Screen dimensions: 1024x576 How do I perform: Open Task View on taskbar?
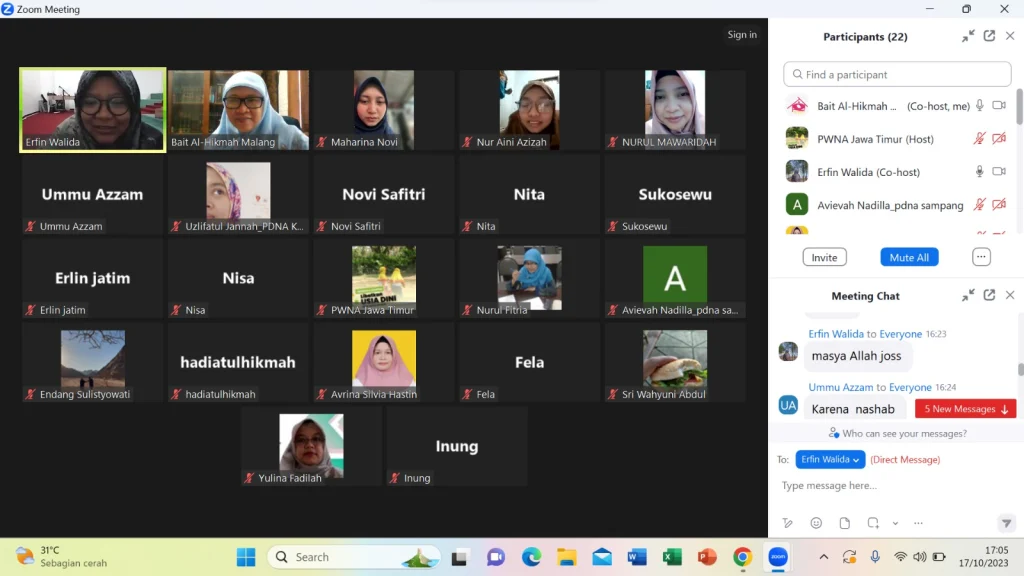click(460, 557)
